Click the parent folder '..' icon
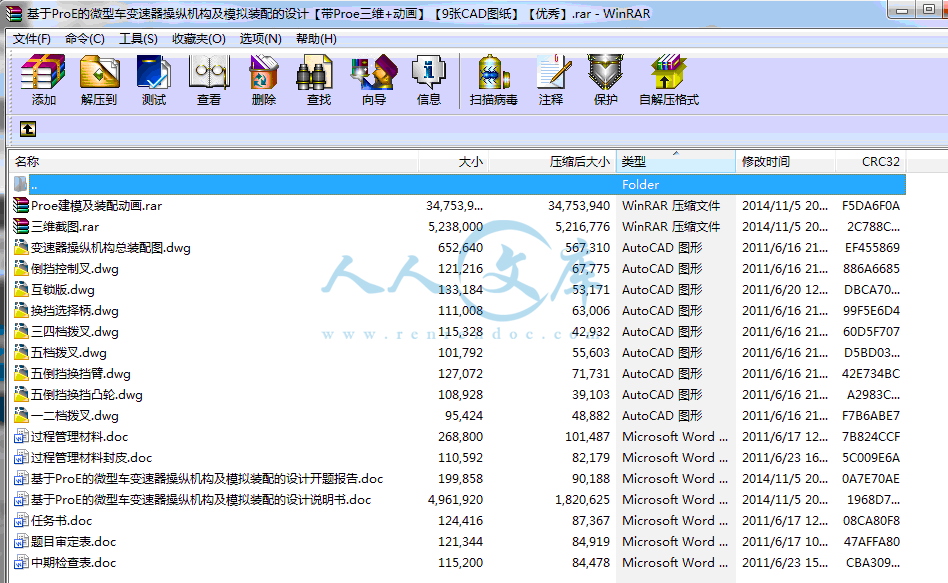948x583 pixels. (x=21, y=184)
